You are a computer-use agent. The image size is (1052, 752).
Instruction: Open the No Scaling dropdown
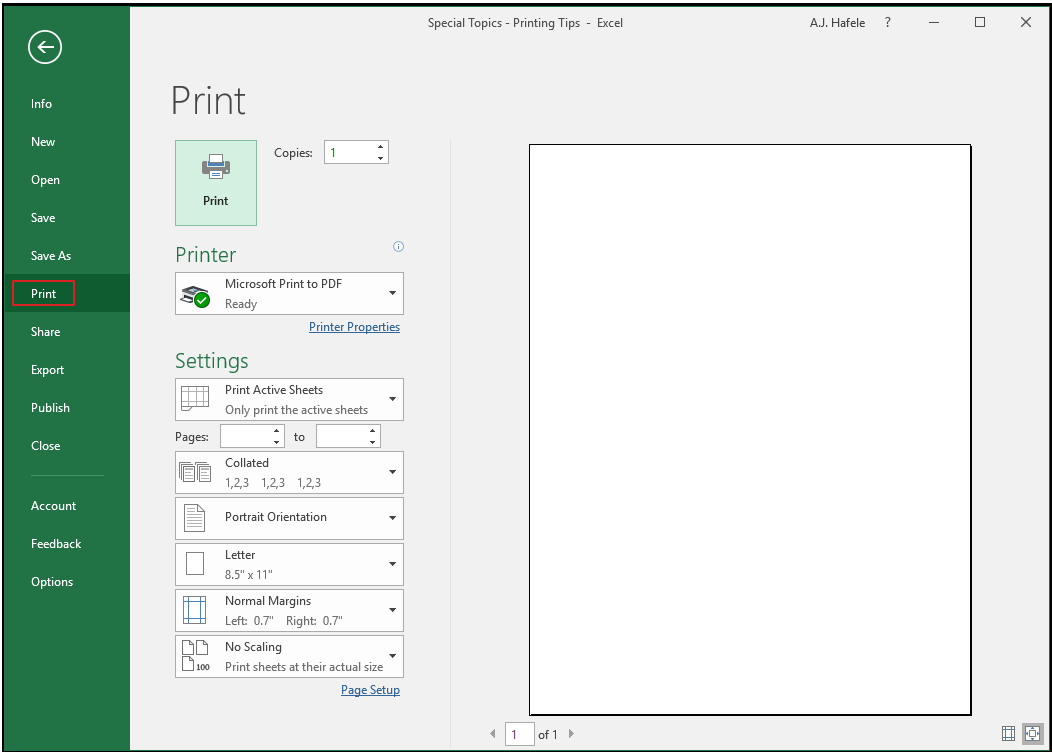pos(289,656)
